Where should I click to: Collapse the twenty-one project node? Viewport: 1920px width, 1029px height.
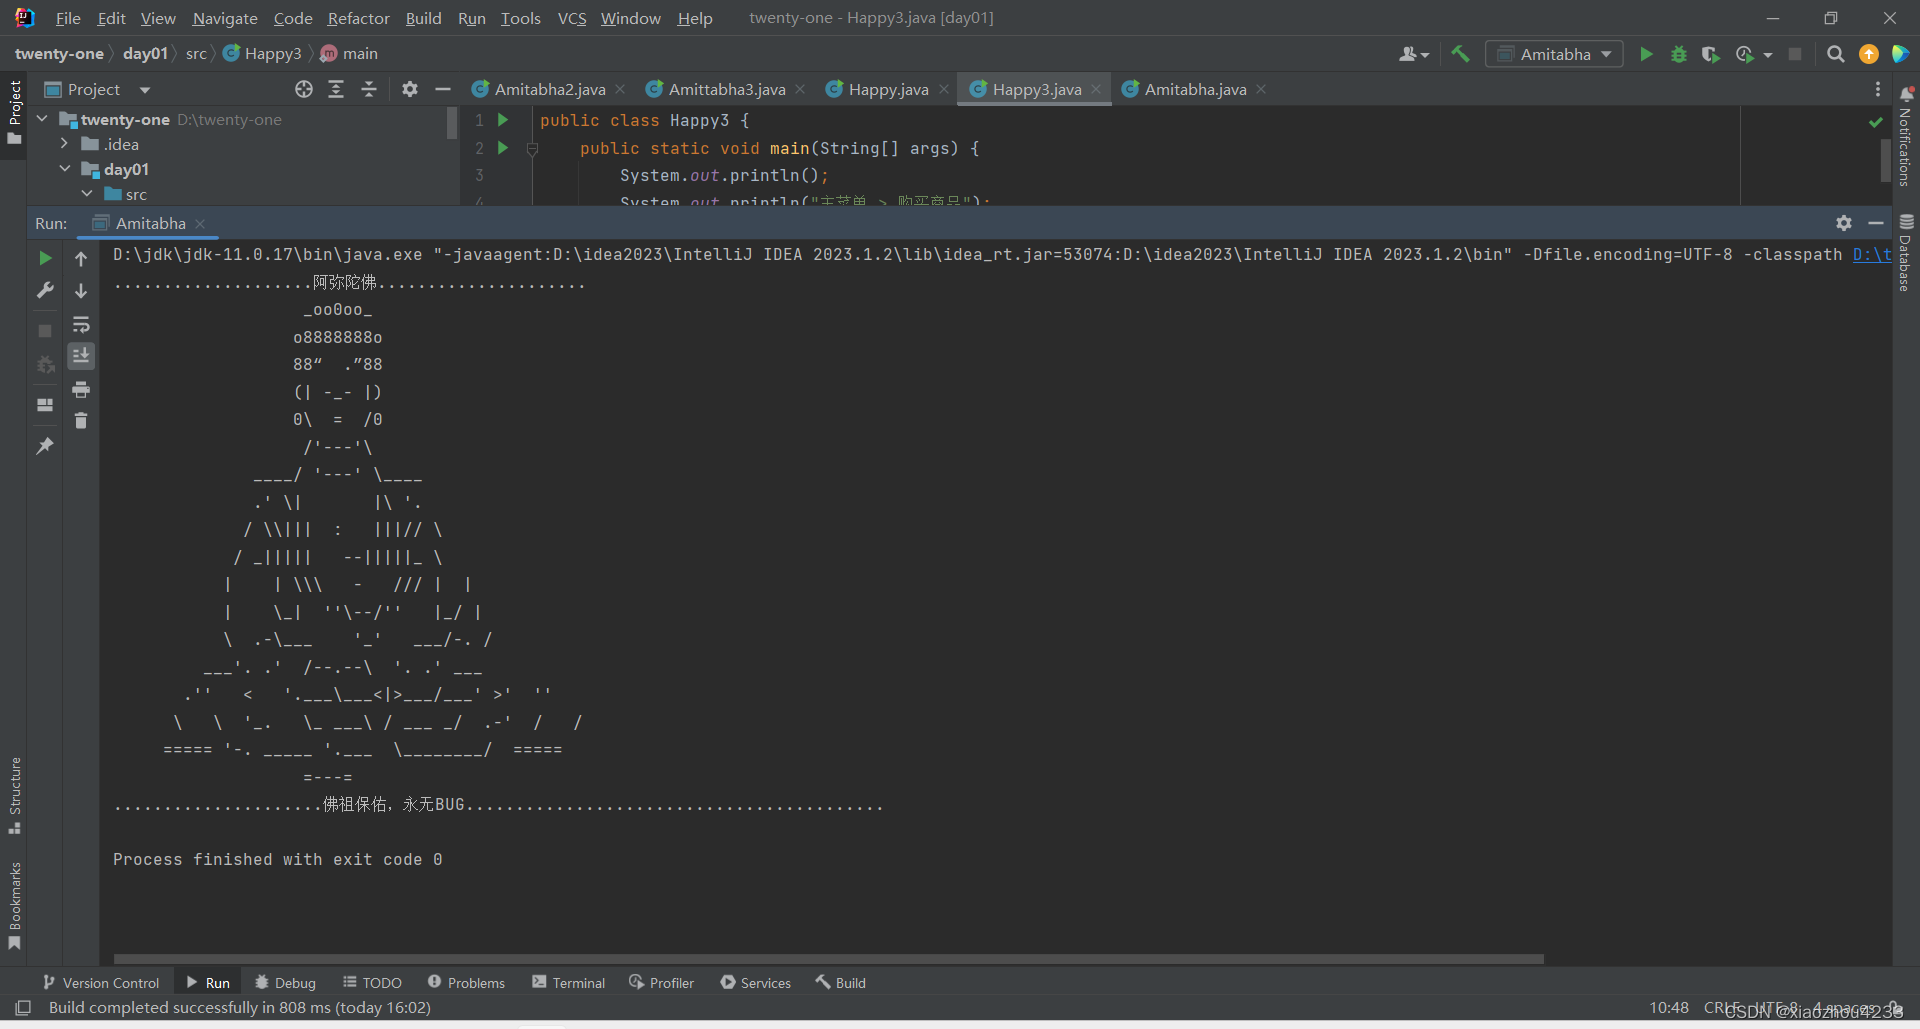point(41,119)
